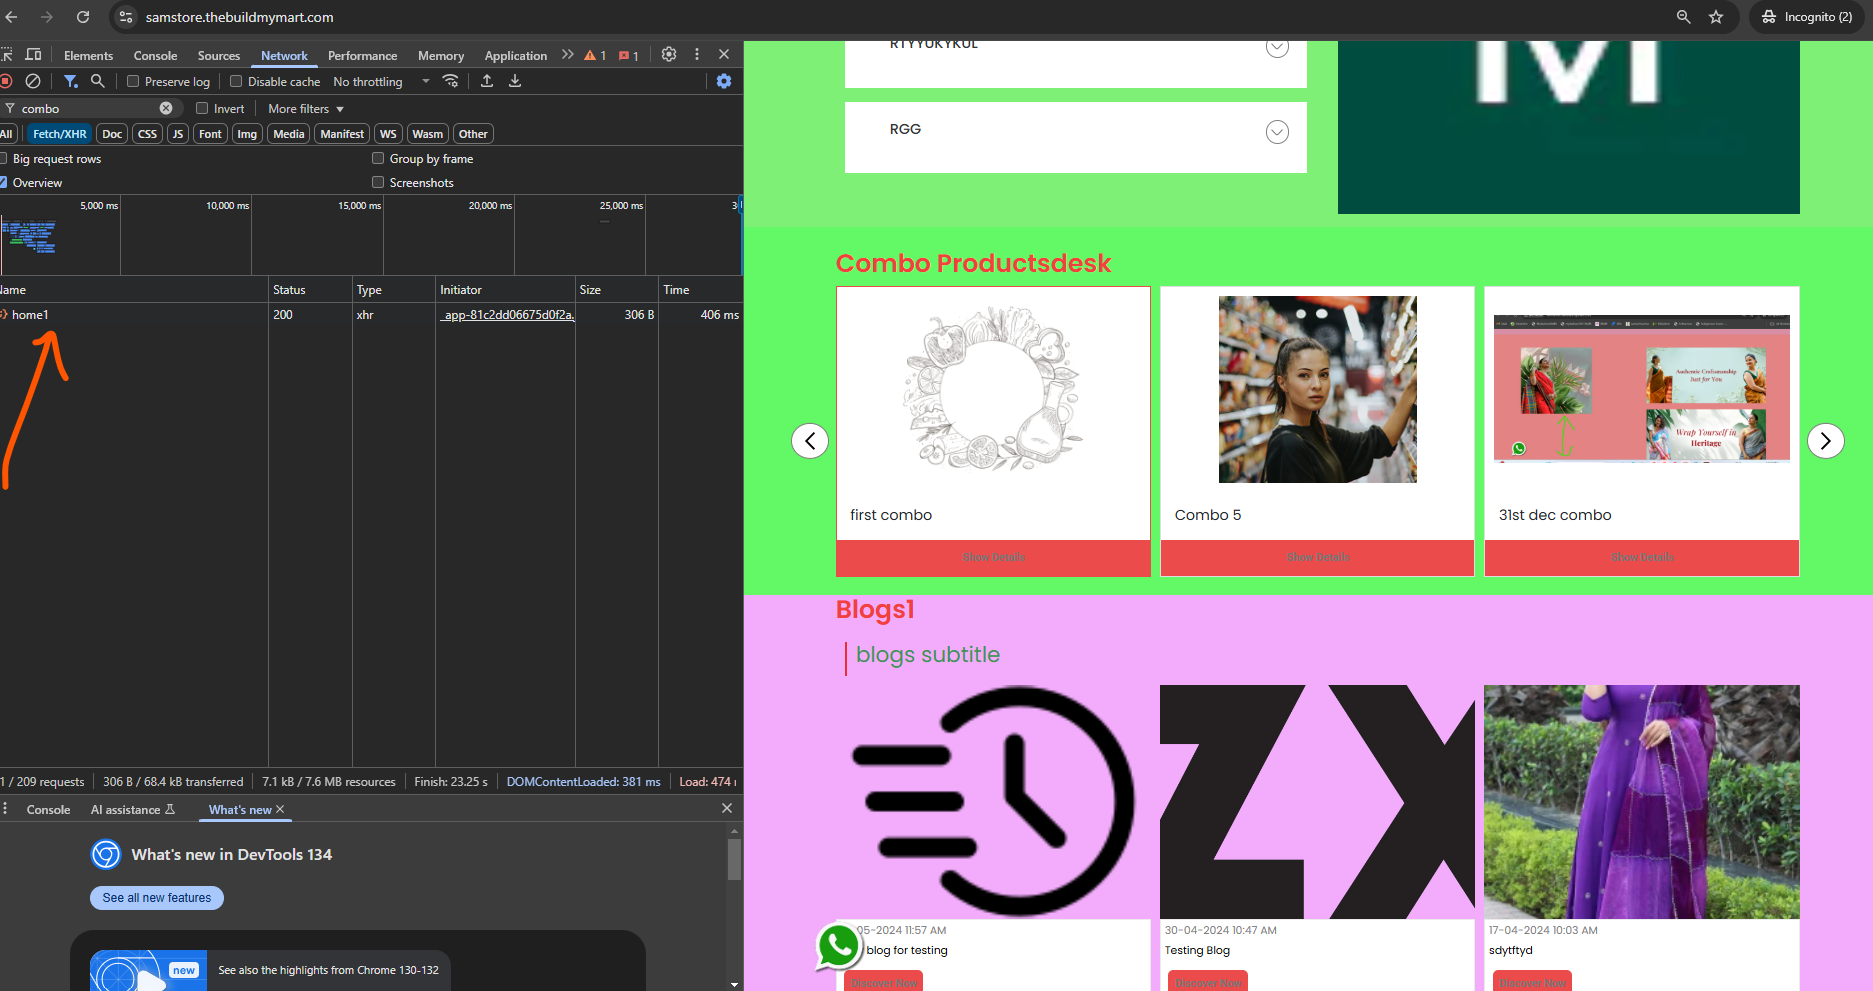The height and width of the screenshot is (991, 1873).
Task: Click the site information icon in address bar
Action: click(126, 17)
